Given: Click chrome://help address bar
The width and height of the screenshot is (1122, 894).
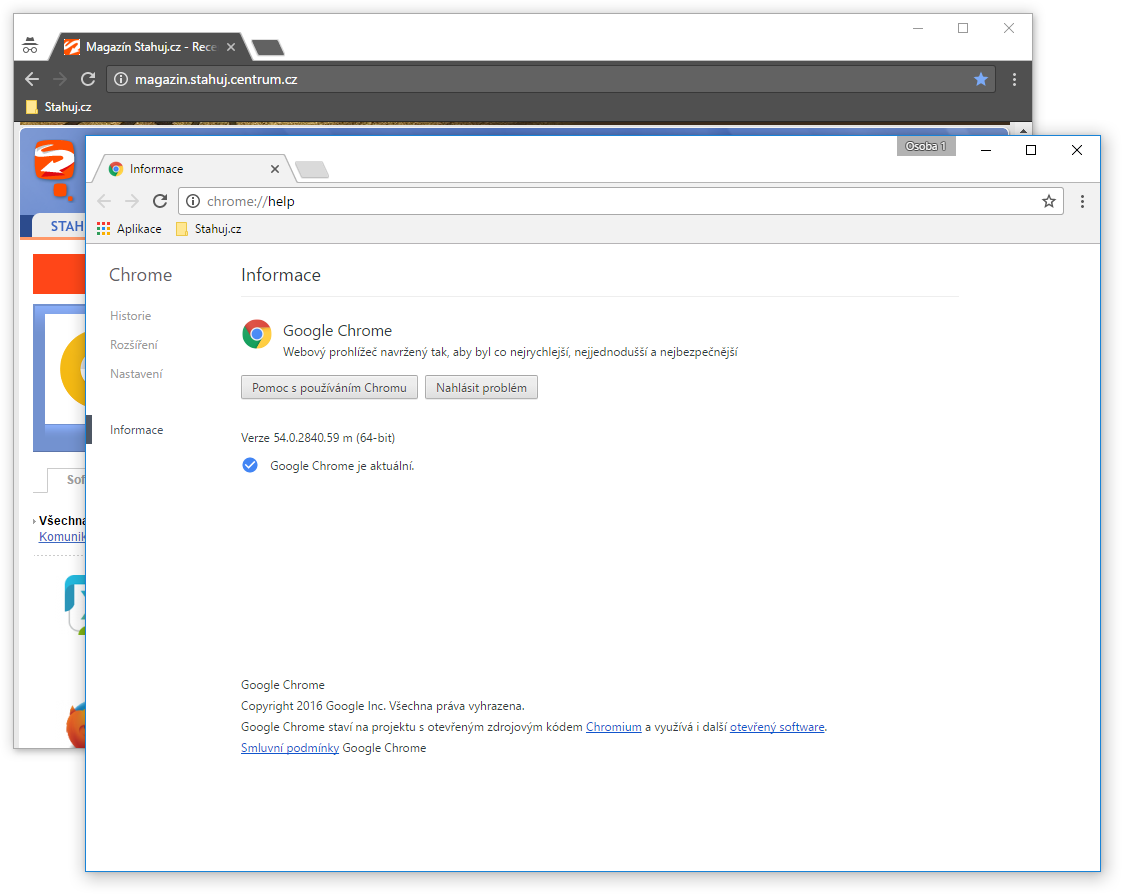Looking at the screenshot, I should coord(620,201).
